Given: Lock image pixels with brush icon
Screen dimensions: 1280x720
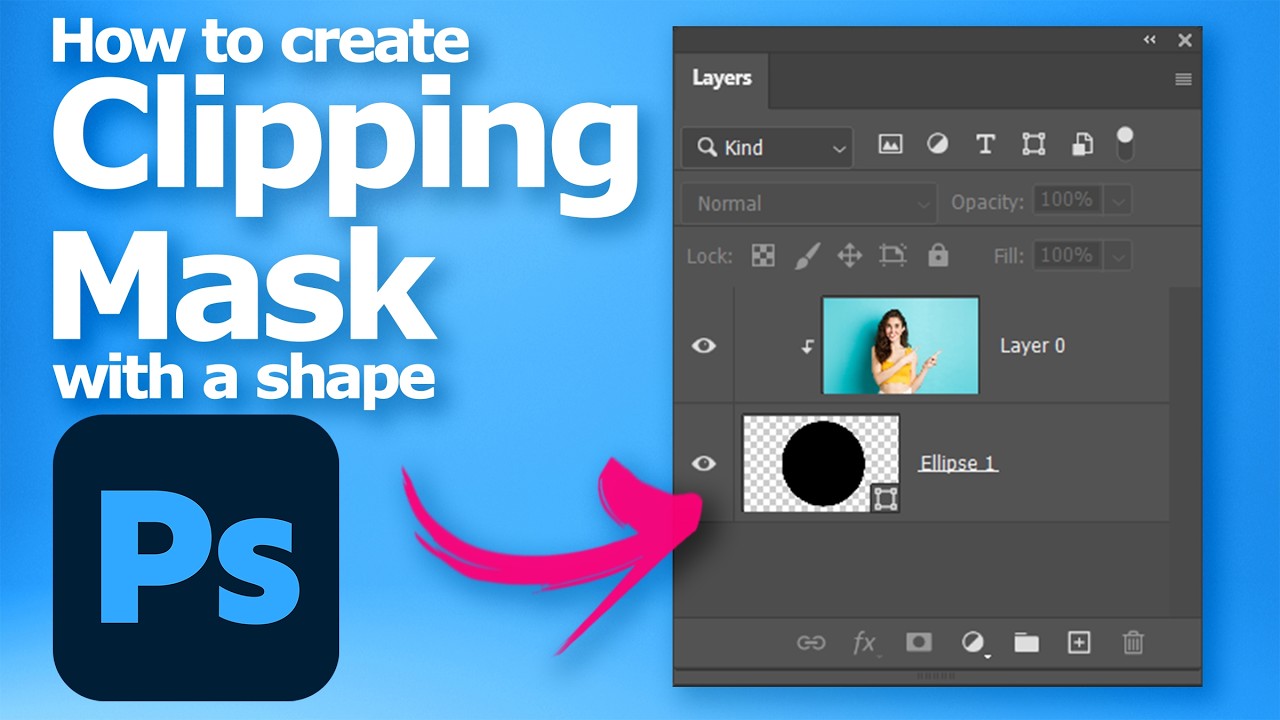Looking at the screenshot, I should click(806, 256).
